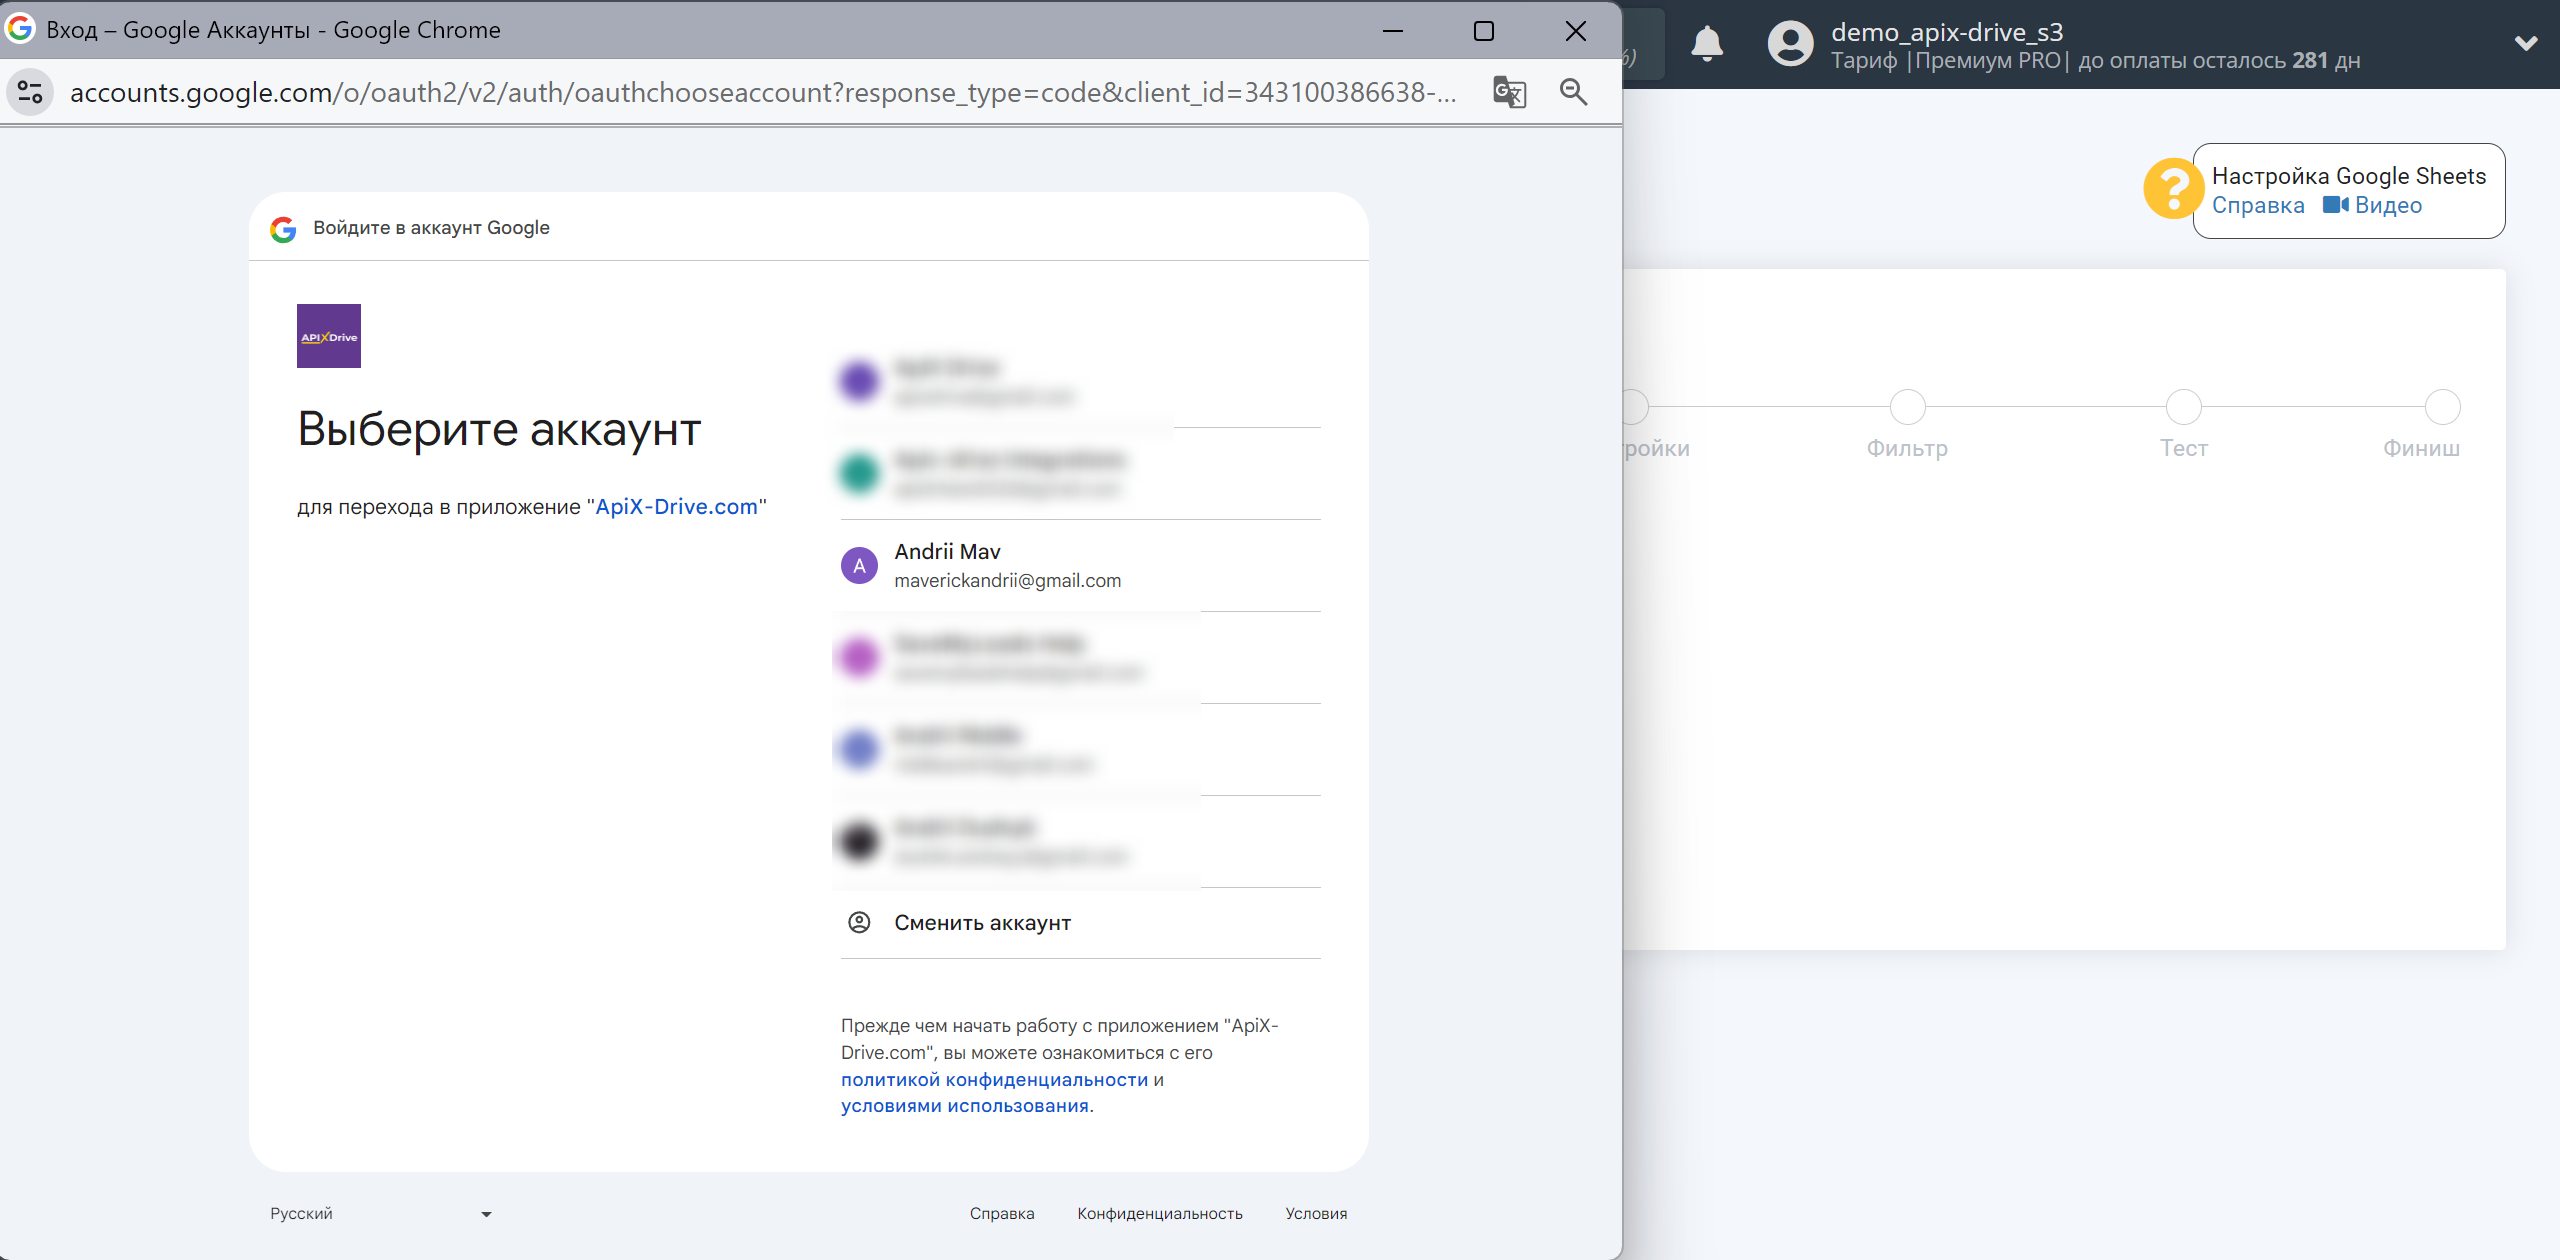2560x1260 pixels.
Task: Open политикой конфиденциальности link
Action: tap(994, 1080)
